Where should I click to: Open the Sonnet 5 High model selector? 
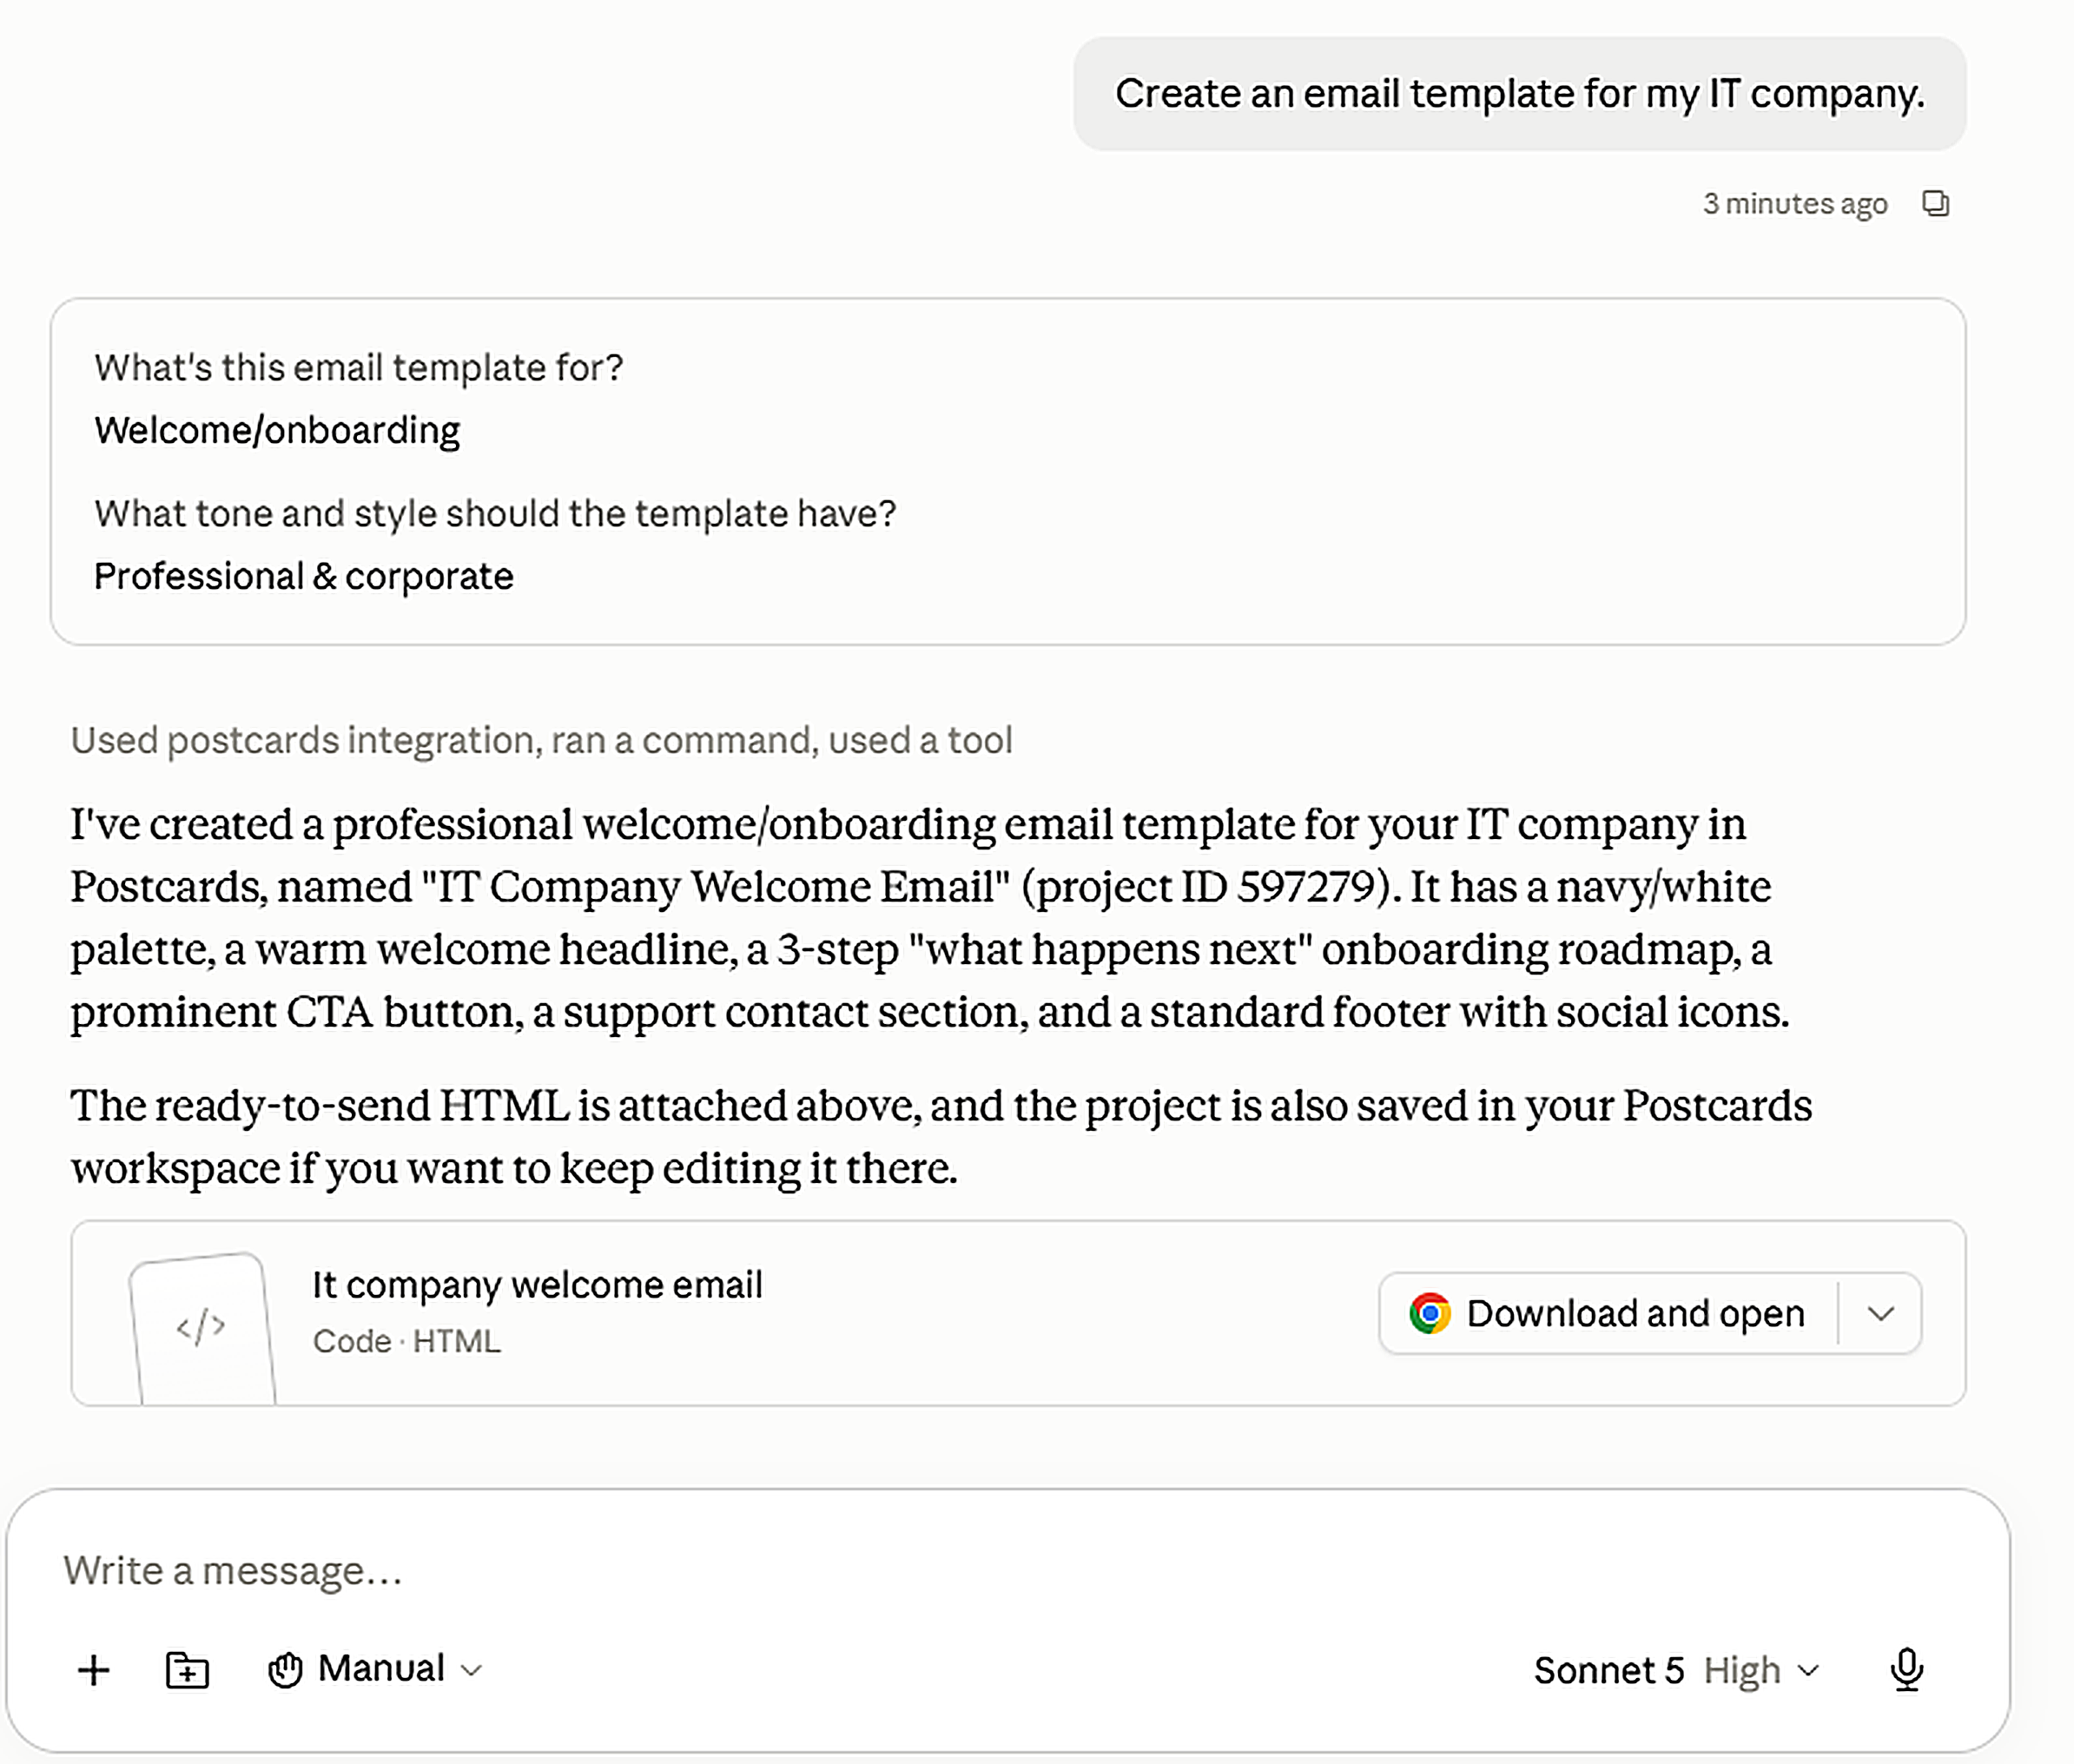click(x=1676, y=1670)
